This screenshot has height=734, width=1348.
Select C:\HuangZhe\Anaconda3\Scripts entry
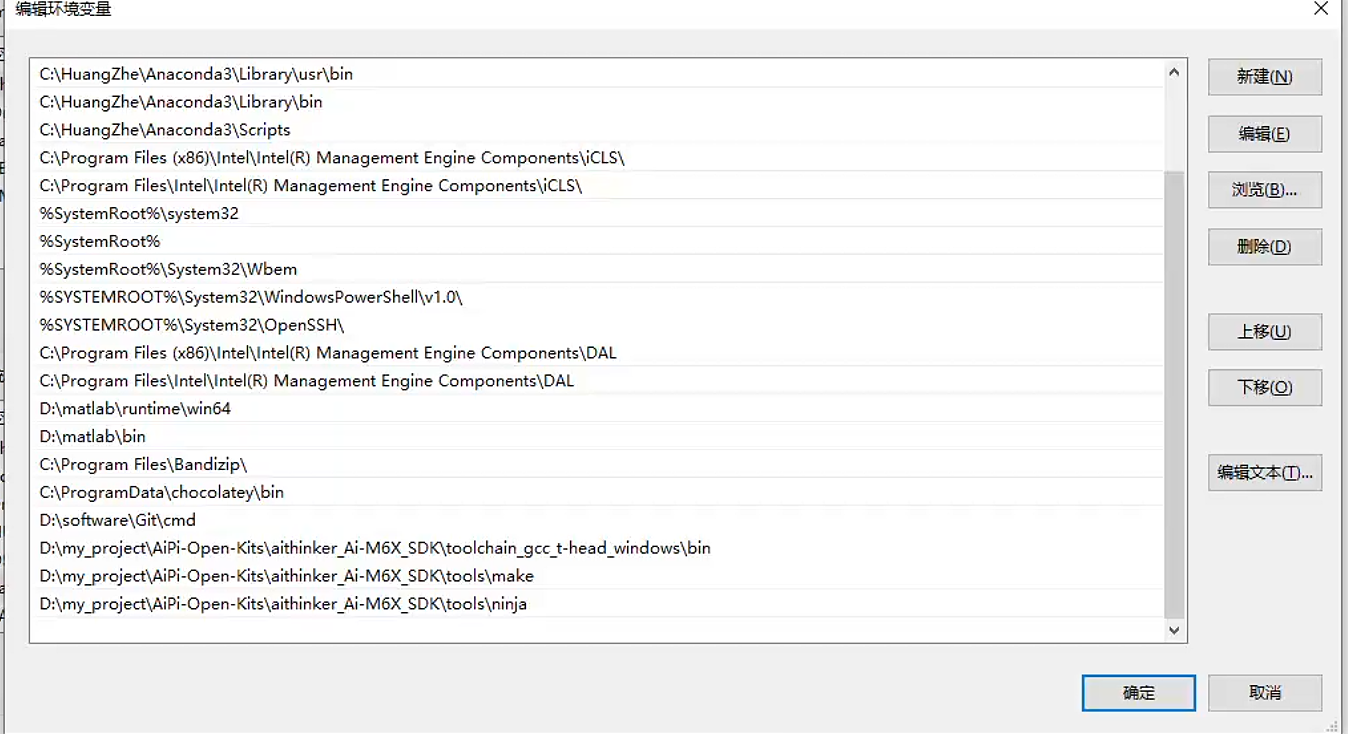[597, 130]
